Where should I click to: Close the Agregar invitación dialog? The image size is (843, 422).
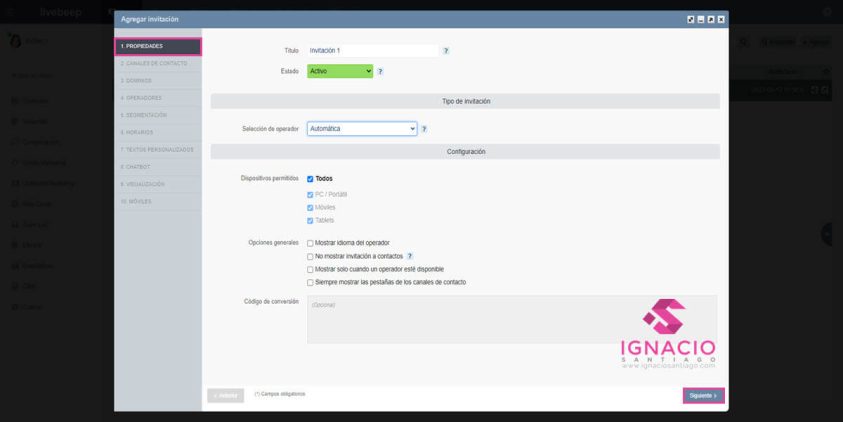(x=721, y=19)
